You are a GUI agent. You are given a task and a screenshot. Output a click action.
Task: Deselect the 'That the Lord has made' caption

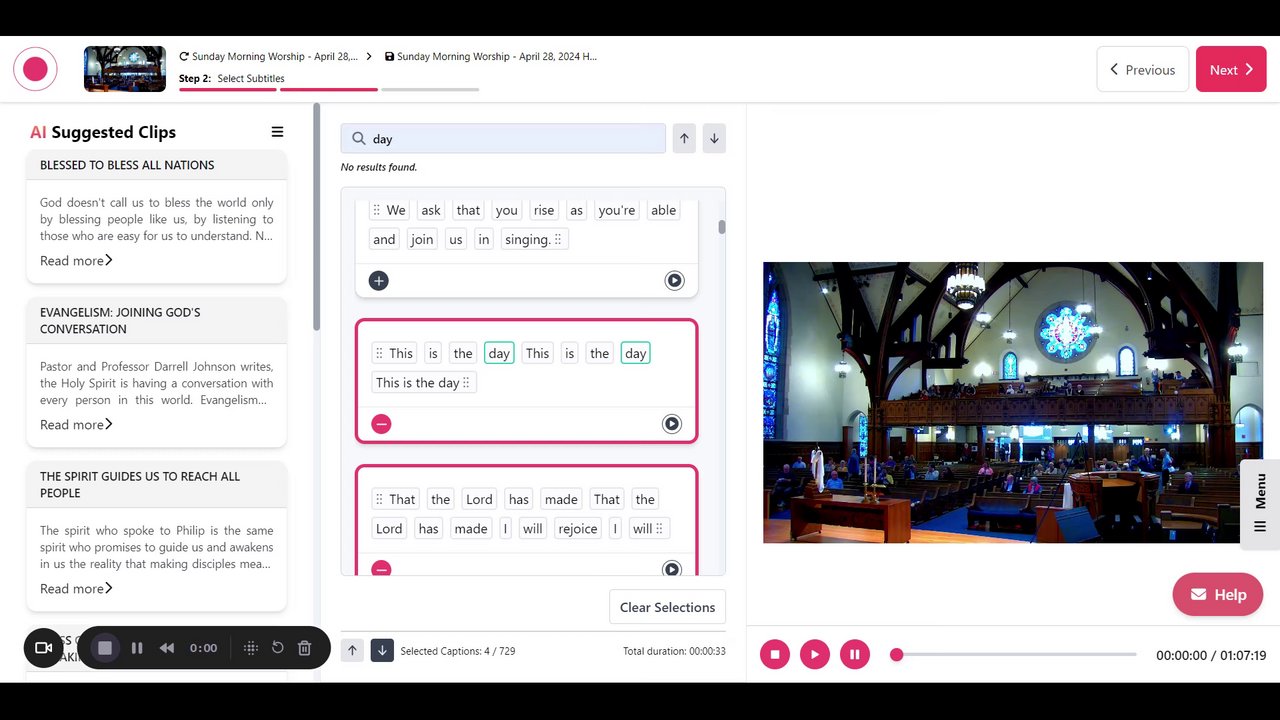point(381,569)
